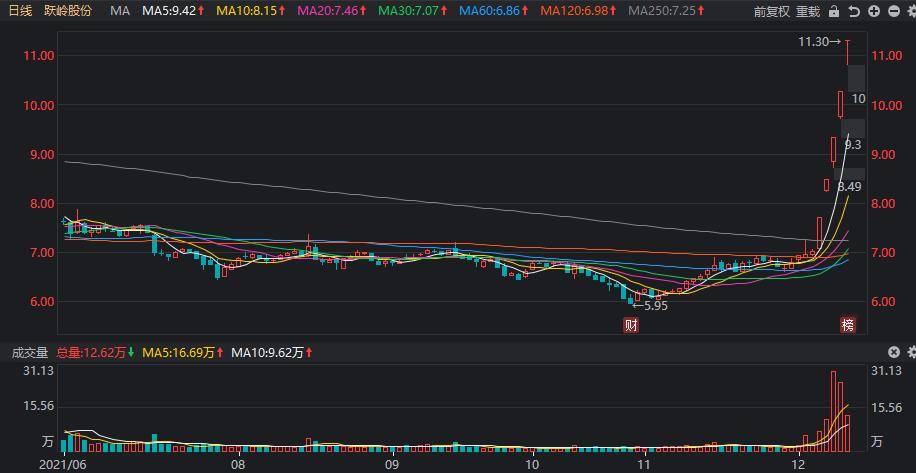This screenshot has width=916, height=473.
Task: Select the 日线 daily period tab
Action: 19,11
